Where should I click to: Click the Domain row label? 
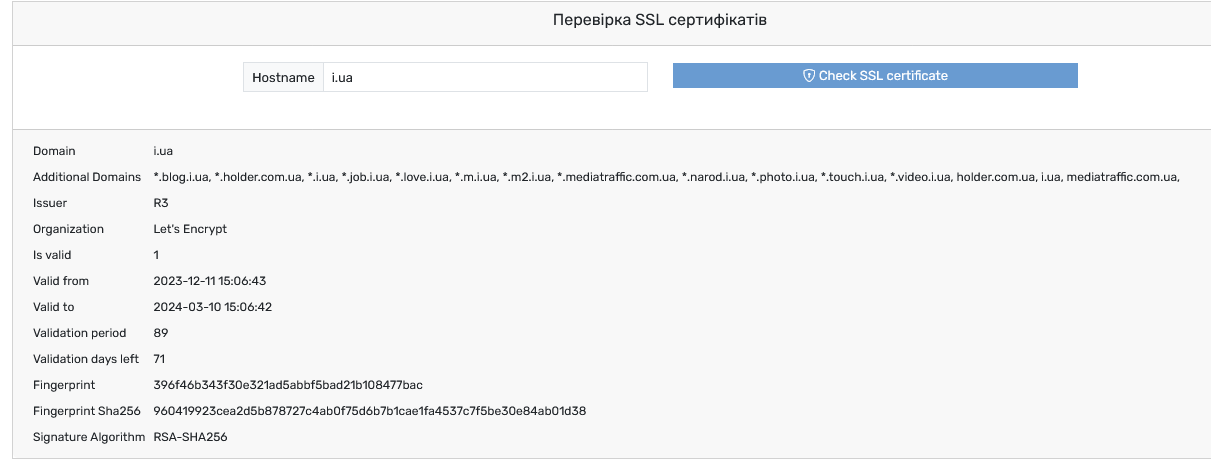54,151
